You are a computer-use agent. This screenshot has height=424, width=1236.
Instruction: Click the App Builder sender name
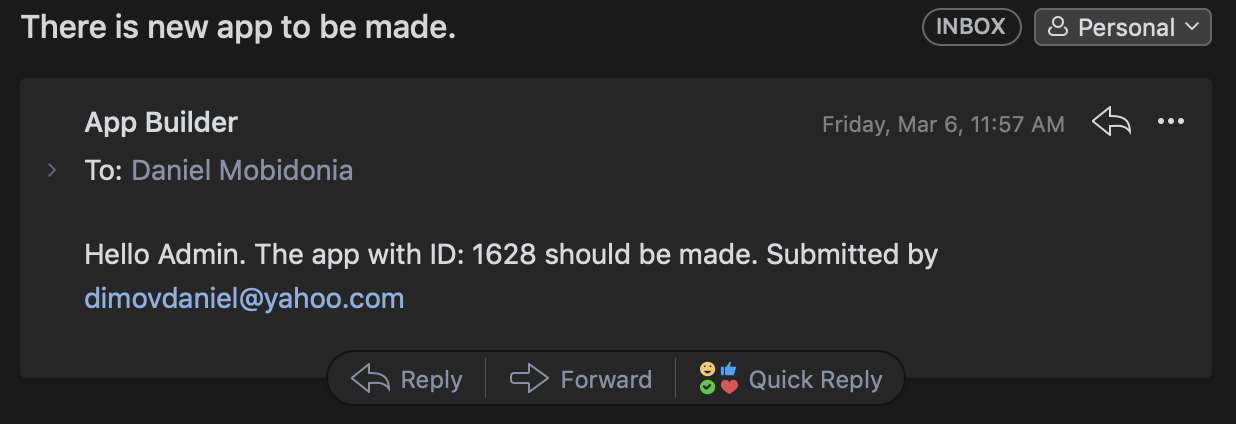click(x=161, y=122)
